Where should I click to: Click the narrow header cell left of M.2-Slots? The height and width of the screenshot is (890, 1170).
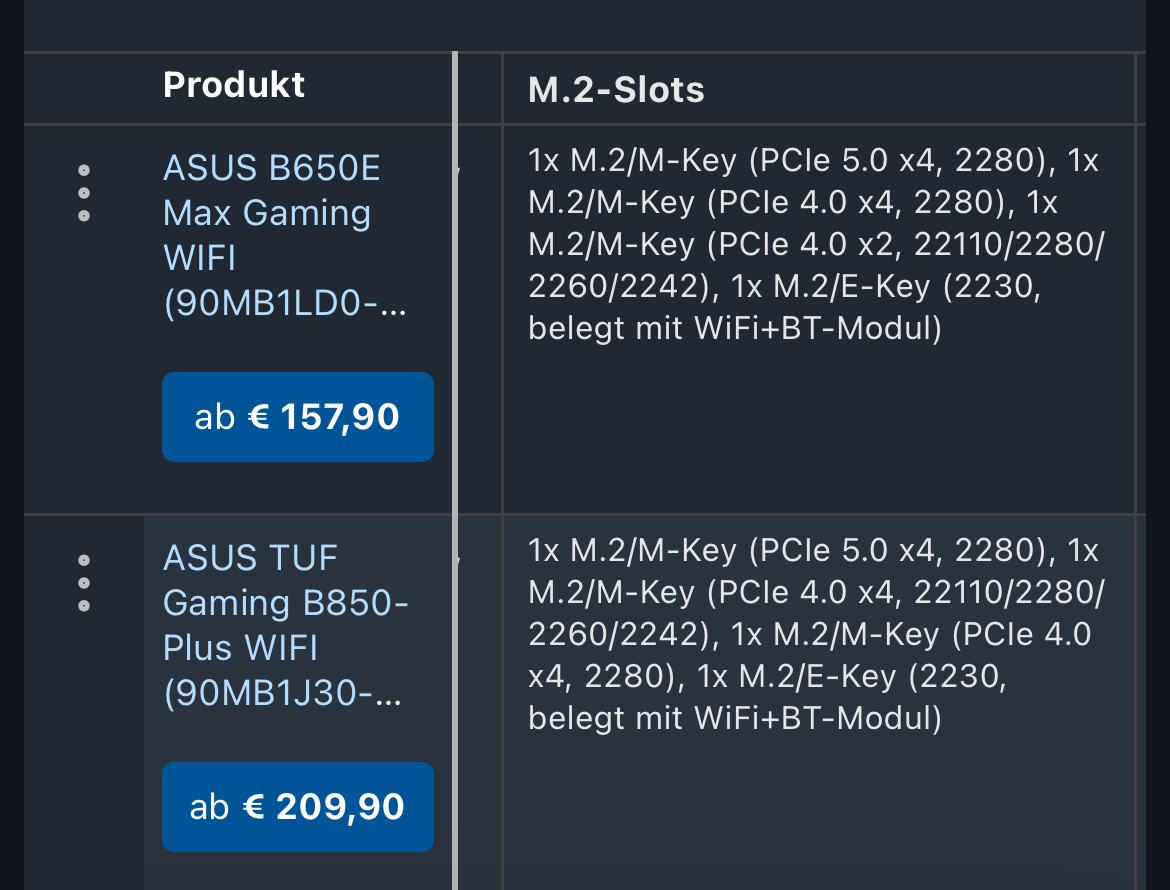click(480, 89)
